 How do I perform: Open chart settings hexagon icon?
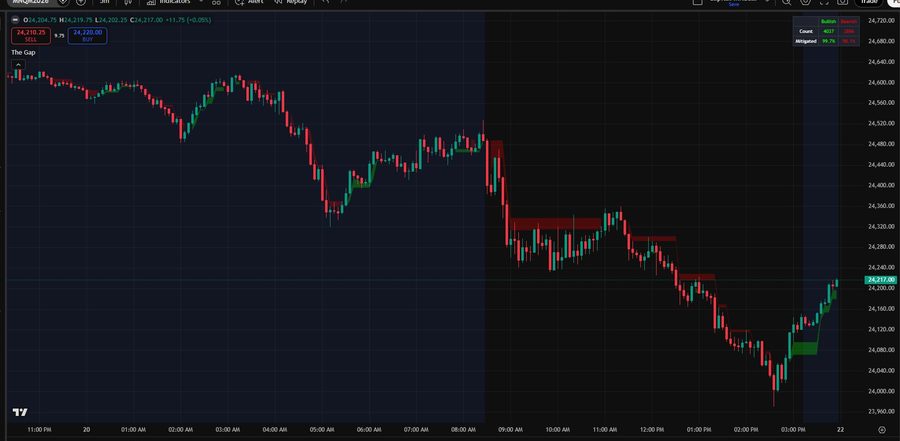point(805,2)
